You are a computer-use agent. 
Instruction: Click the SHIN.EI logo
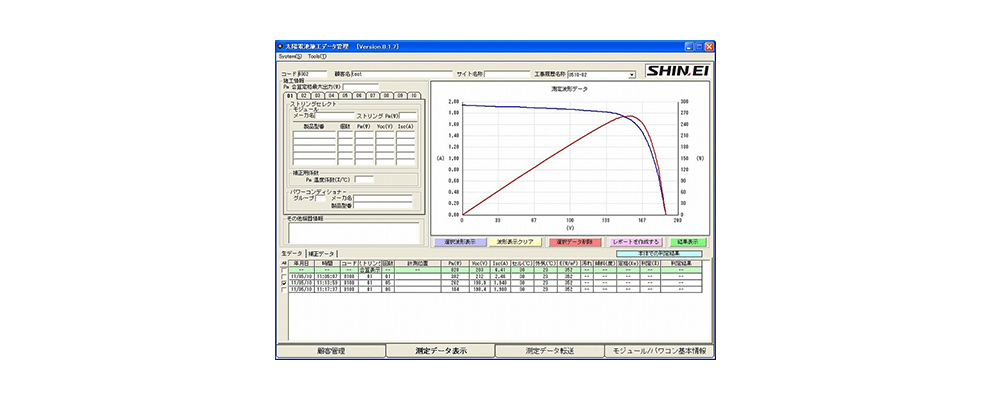click(x=678, y=71)
